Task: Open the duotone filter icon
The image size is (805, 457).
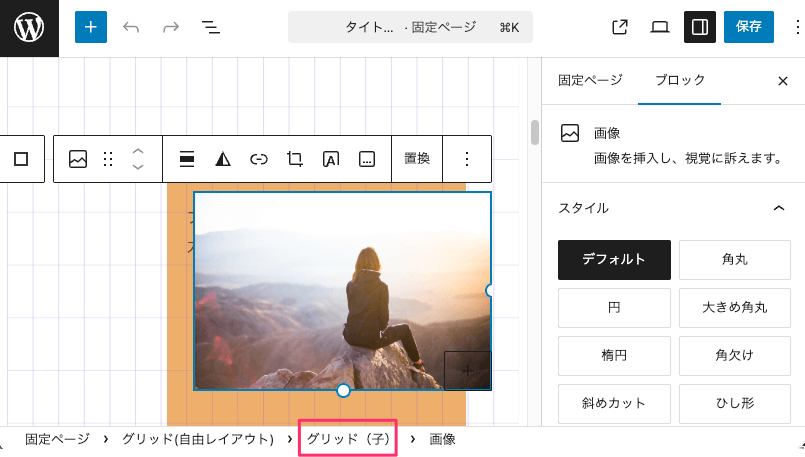Action: click(223, 159)
